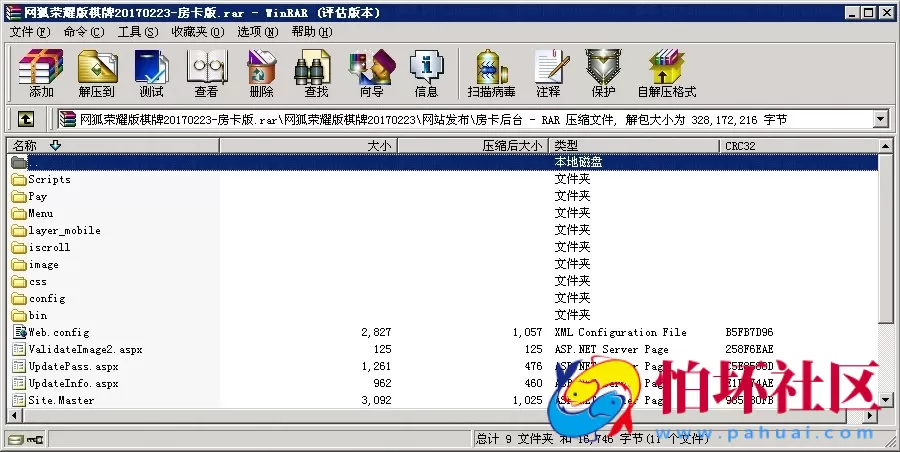Click "XML Configuration File" type cell
This screenshot has width=900, height=452.
point(620,333)
